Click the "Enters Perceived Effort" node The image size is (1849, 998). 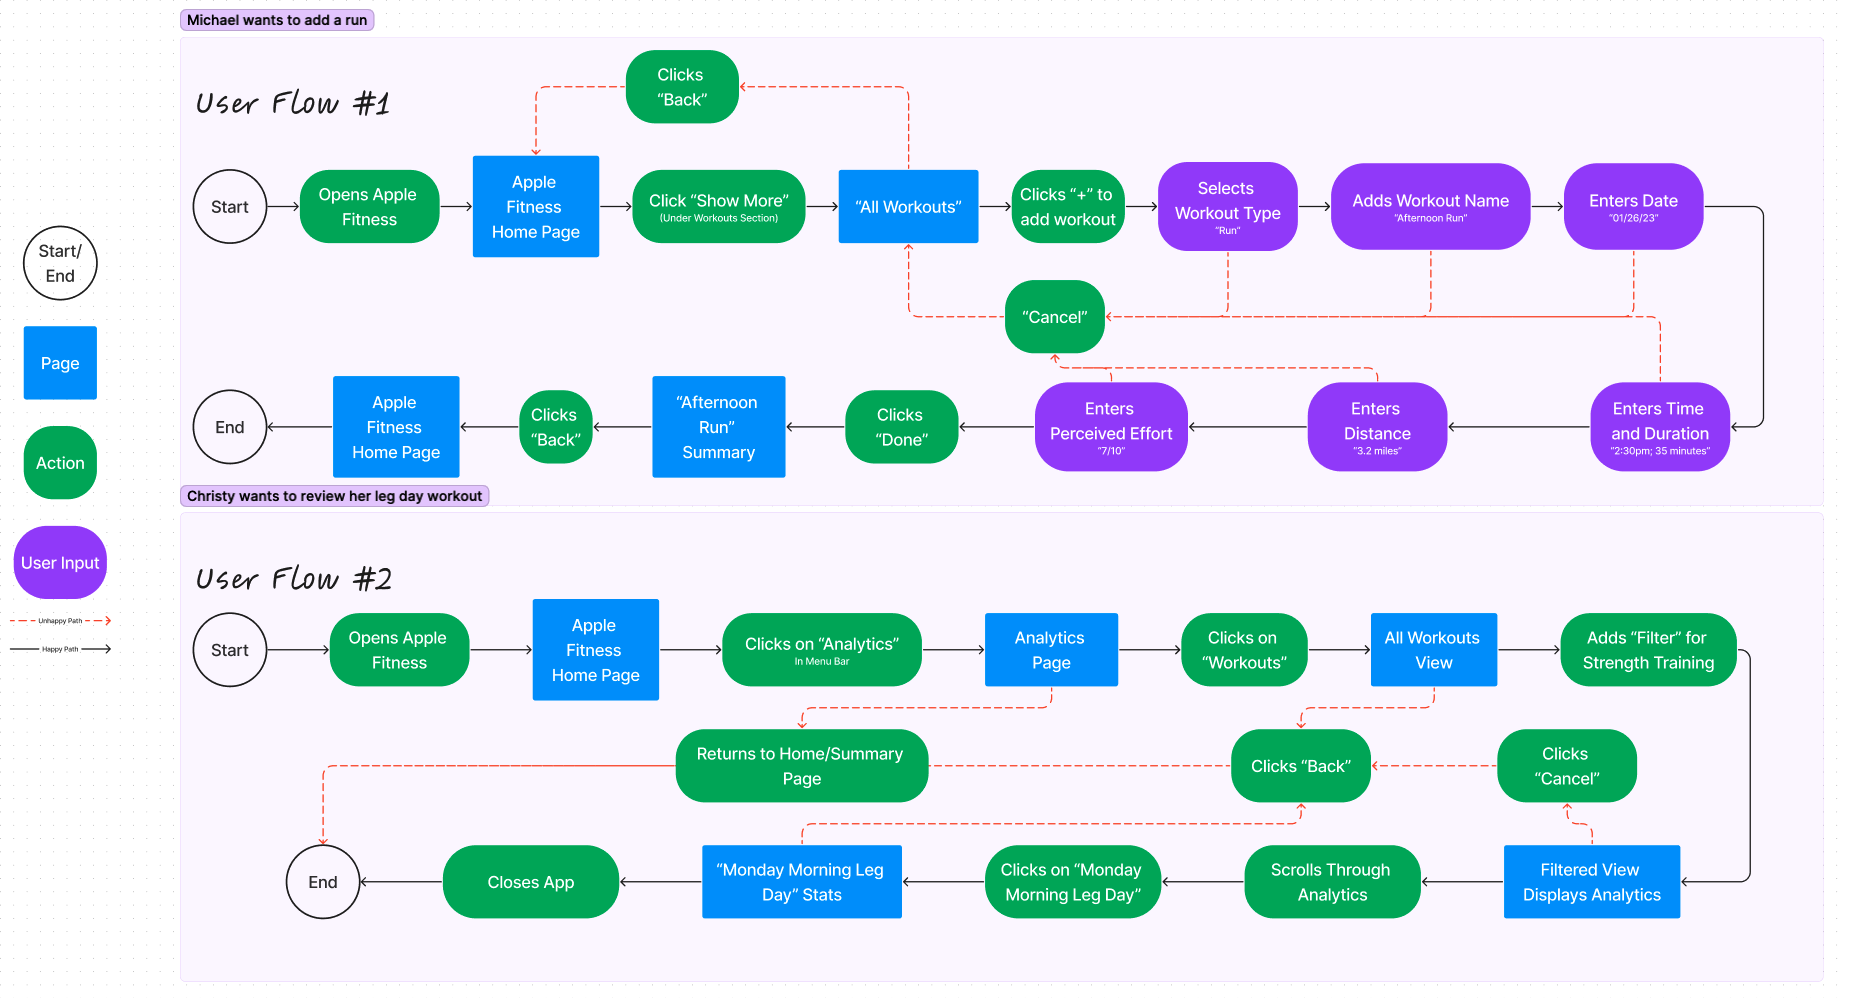[x=1110, y=427]
